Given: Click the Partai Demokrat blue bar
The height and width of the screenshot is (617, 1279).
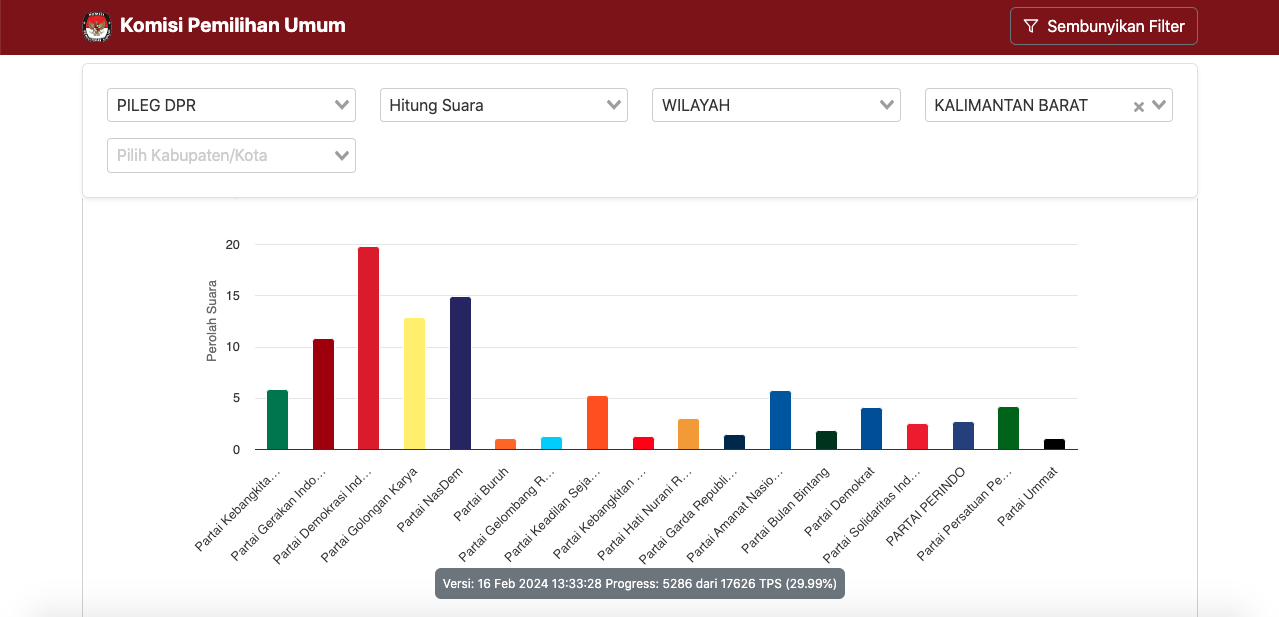Looking at the screenshot, I should [871, 429].
